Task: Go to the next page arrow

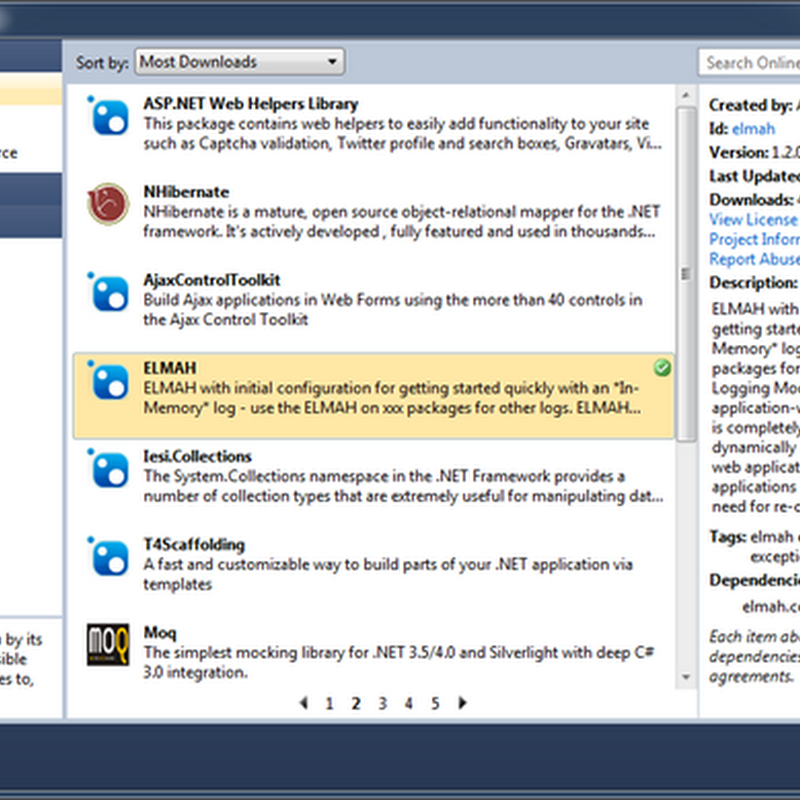Action: click(x=462, y=703)
